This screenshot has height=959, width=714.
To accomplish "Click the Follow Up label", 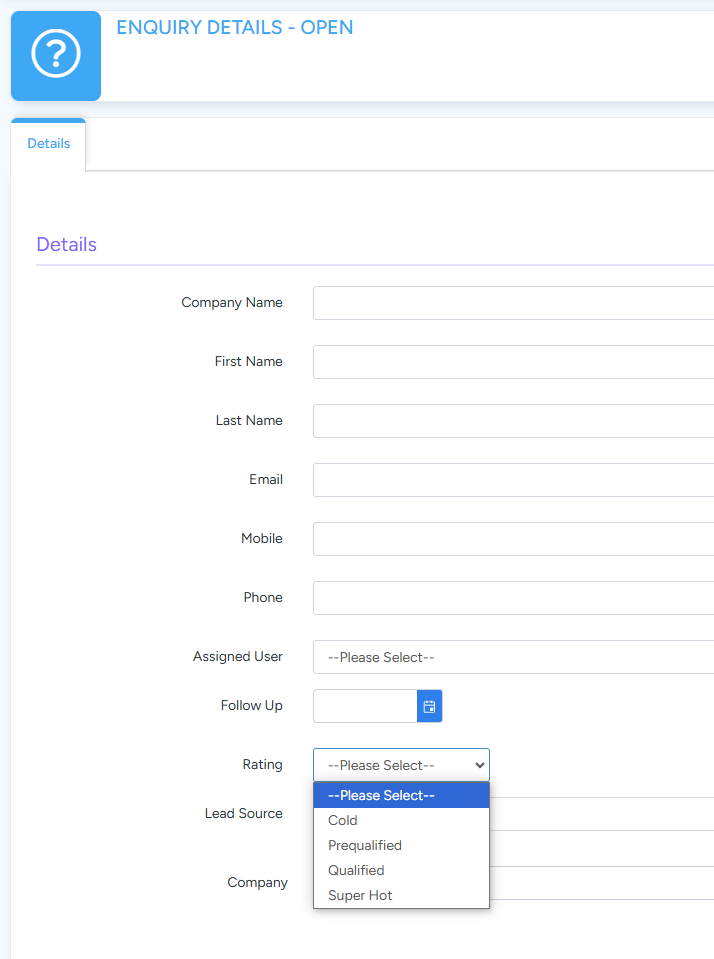I will click(251, 706).
